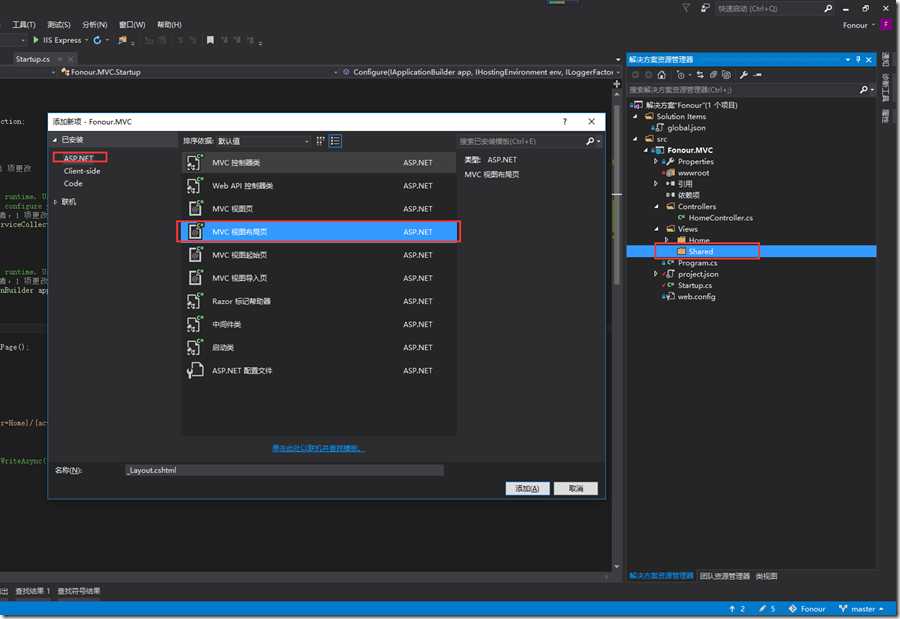The height and width of the screenshot is (619, 900).
Task: Expand the Properties node in Solution Explorer
Action: pos(656,161)
